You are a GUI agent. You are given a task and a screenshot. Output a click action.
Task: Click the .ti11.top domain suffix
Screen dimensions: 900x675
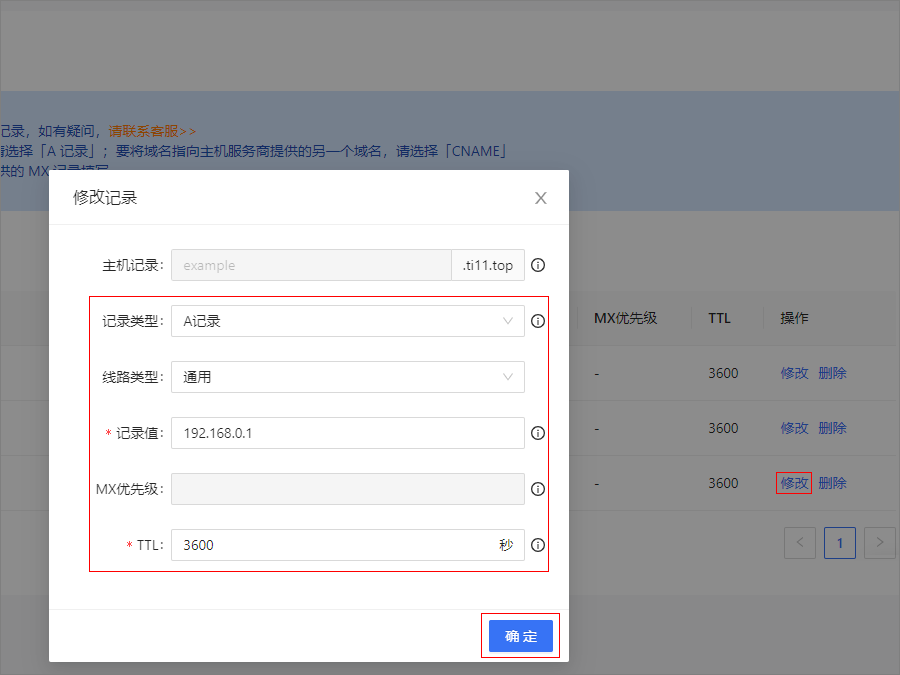(488, 265)
